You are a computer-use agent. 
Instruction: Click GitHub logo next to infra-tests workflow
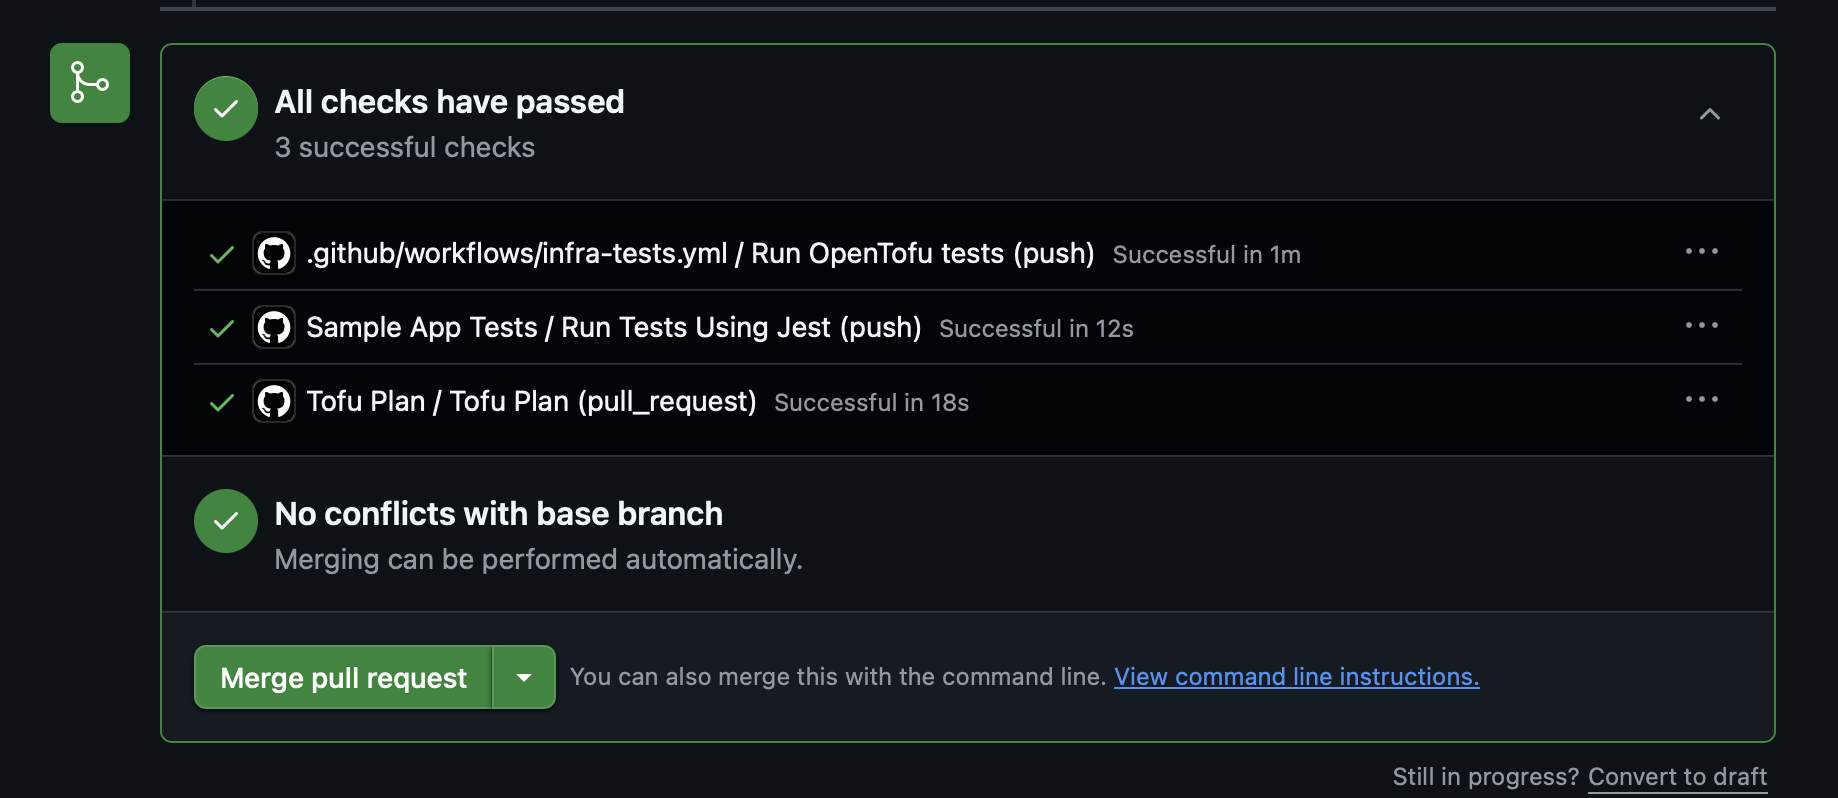(x=274, y=253)
